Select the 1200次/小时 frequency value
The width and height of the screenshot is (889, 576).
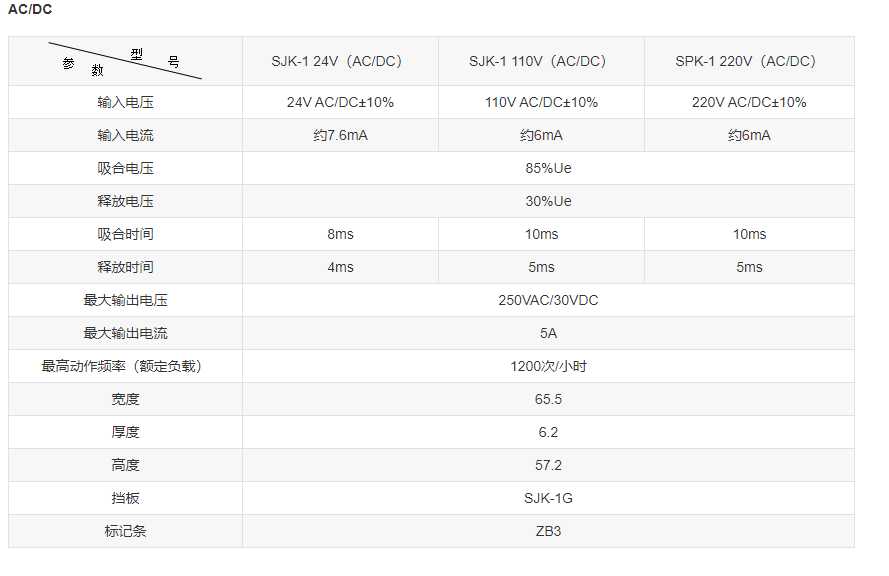point(548,366)
